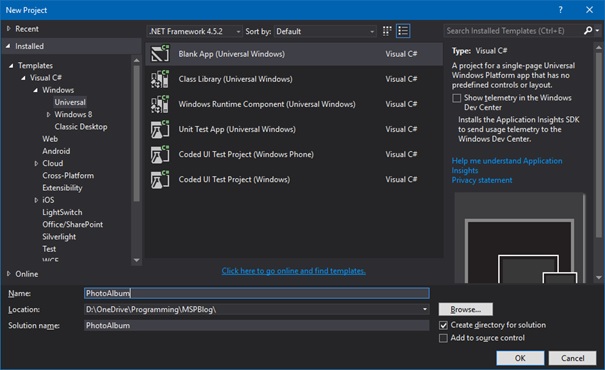Image resolution: width=605 pixels, height=370 pixels.
Task: Click the Browse... button
Action: pyautogui.click(x=465, y=309)
